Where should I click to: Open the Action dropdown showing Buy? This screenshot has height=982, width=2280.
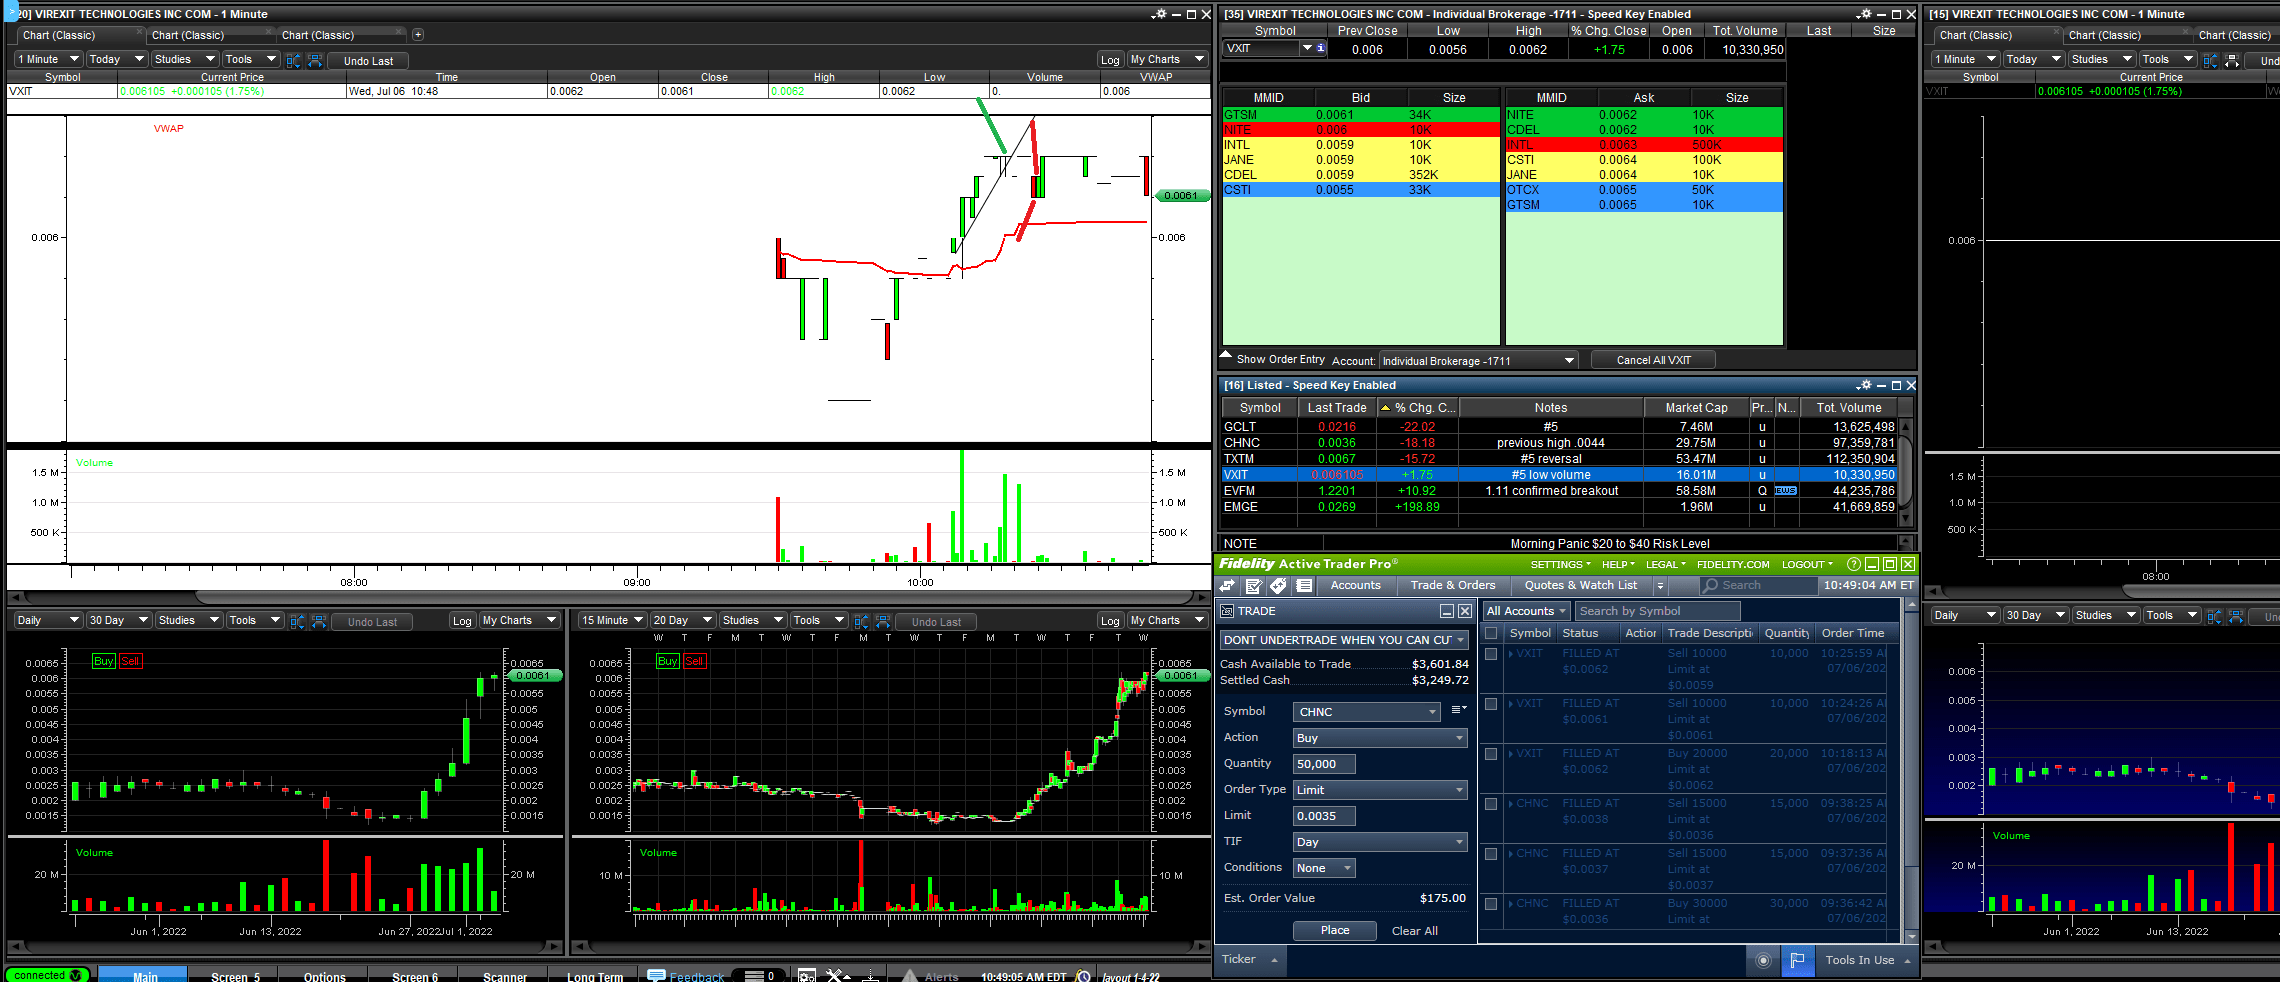[1380, 738]
